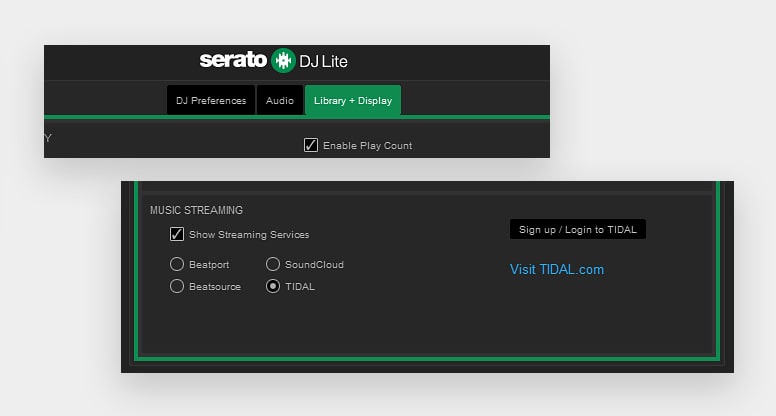Click the DJ Lite title text
This screenshot has width=776, height=416.
pyautogui.click(x=323, y=61)
